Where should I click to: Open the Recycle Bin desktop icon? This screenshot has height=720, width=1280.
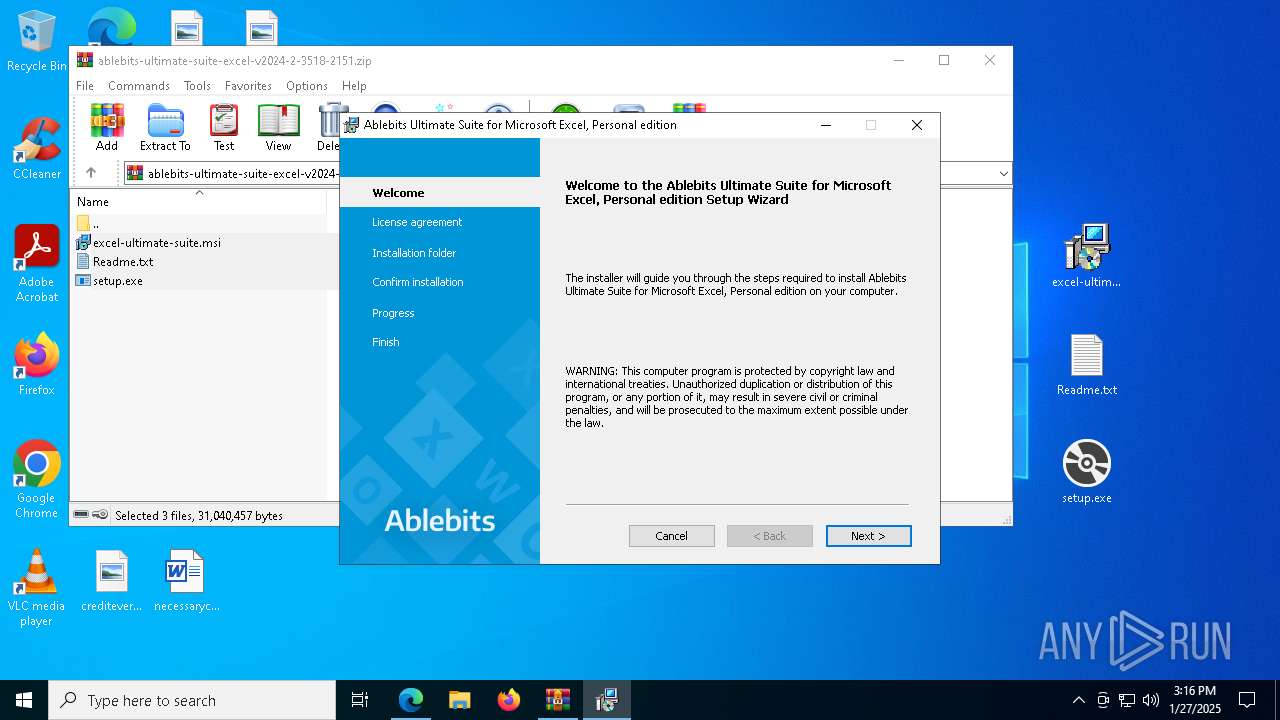click(37, 41)
